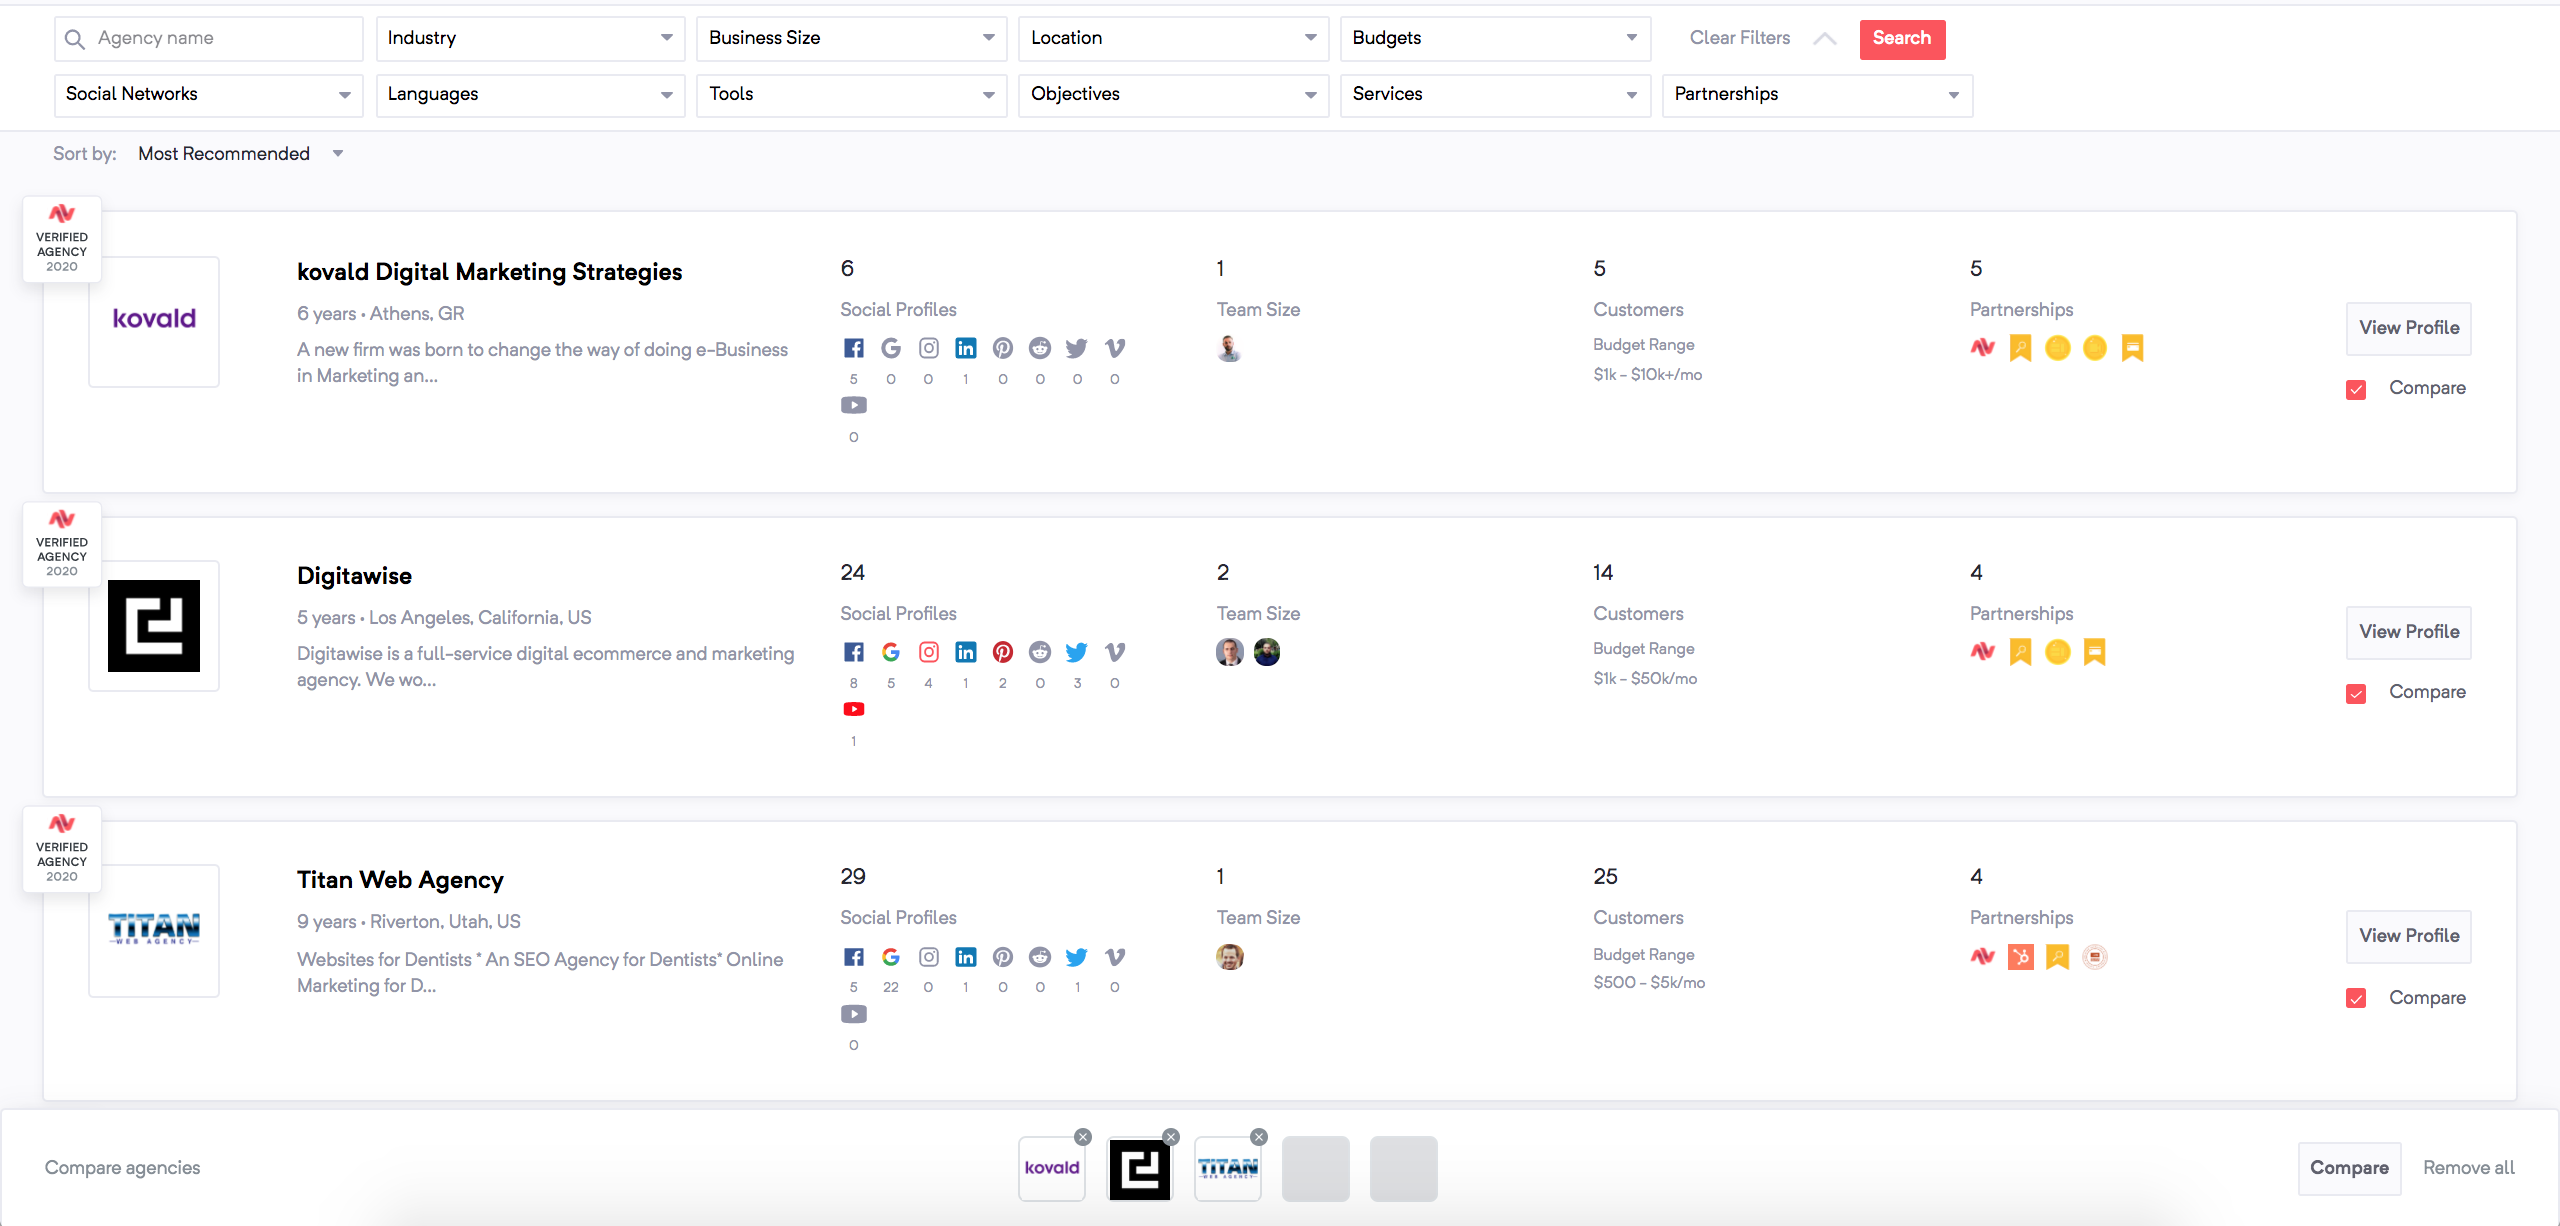2560x1226 pixels.
Task: Uncheck Compare for Titan Web Agency
Action: click(2356, 998)
